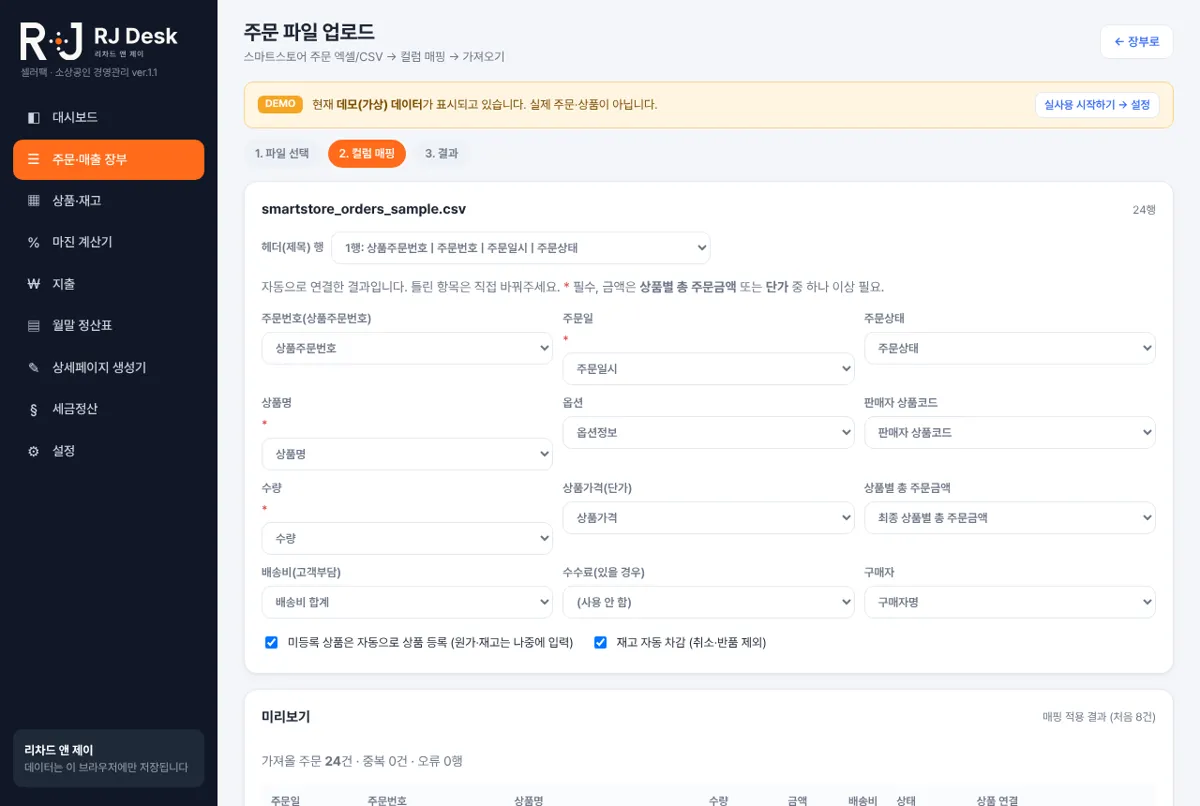The height and width of the screenshot is (806, 1200).
Task: Go to 마진 계산기 page
Action: pyautogui.click(x=108, y=243)
